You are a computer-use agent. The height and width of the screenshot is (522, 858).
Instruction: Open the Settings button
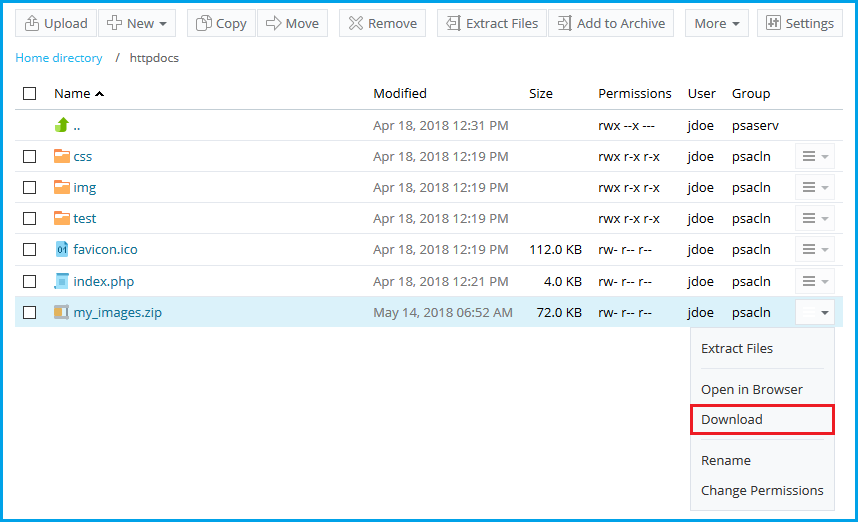pyautogui.click(x=799, y=23)
